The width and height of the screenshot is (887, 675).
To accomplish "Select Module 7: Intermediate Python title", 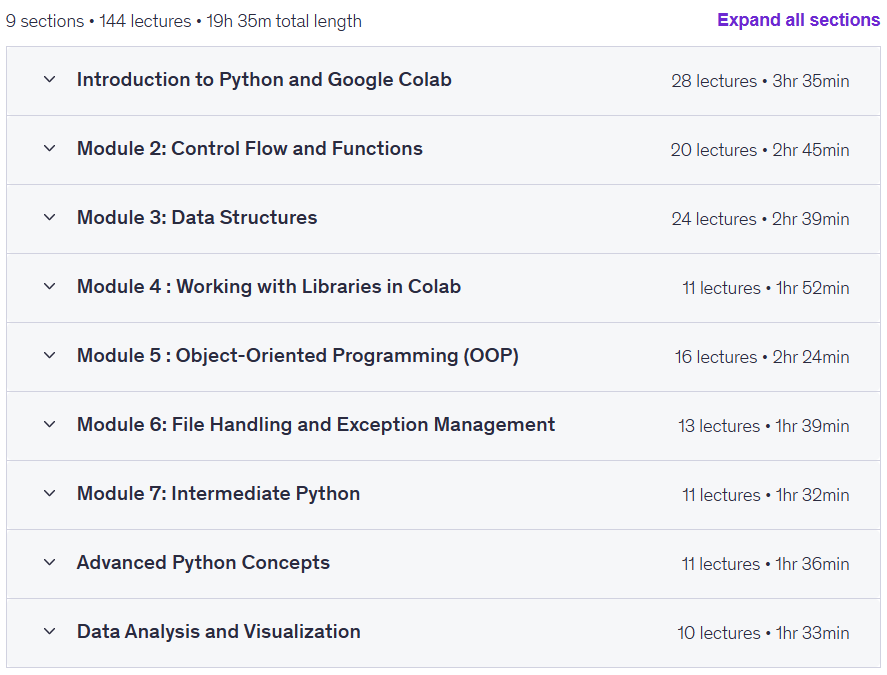I will (x=218, y=494).
